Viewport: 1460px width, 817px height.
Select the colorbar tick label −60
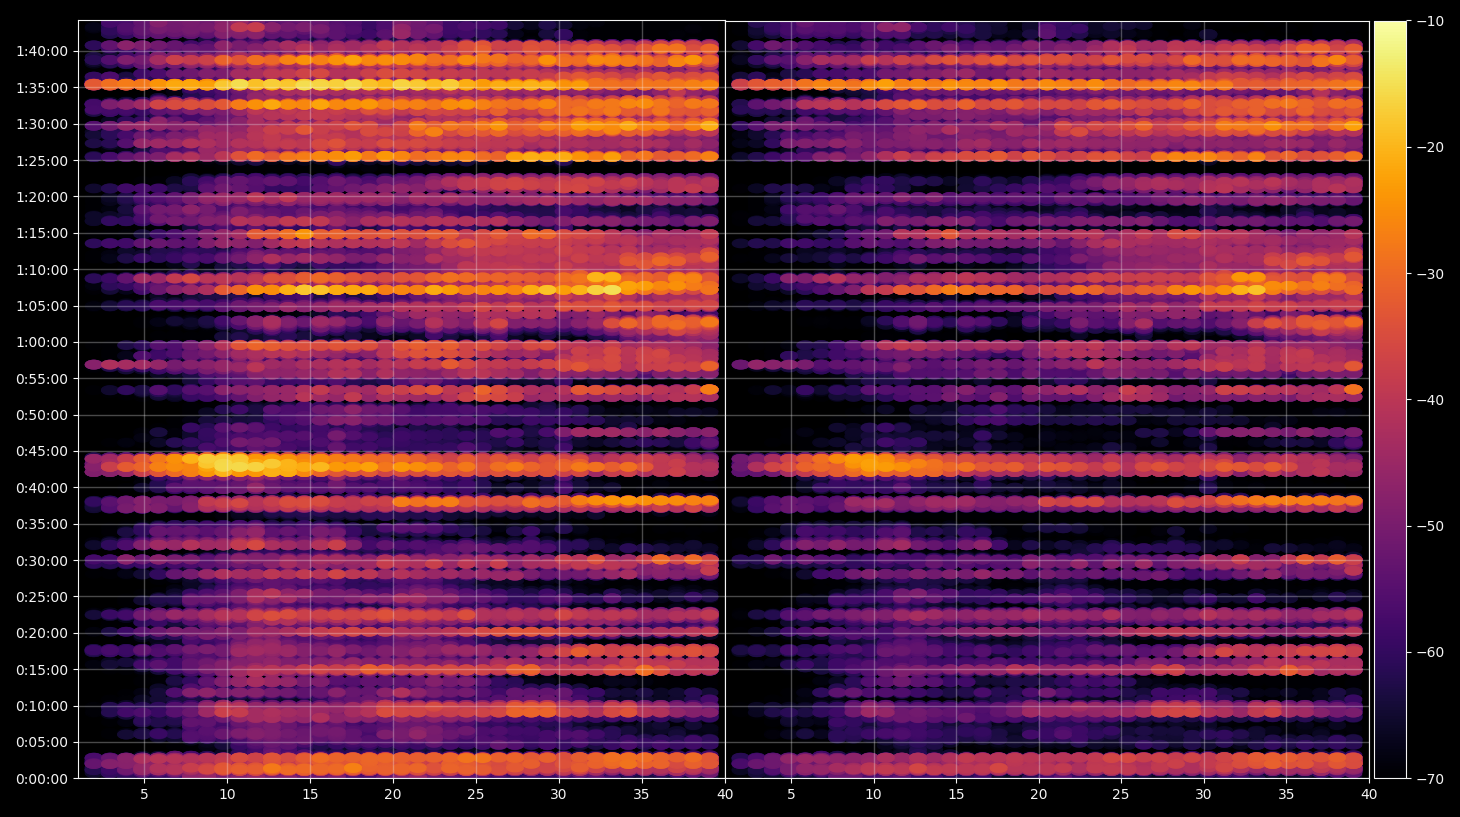pyautogui.click(x=1430, y=652)
